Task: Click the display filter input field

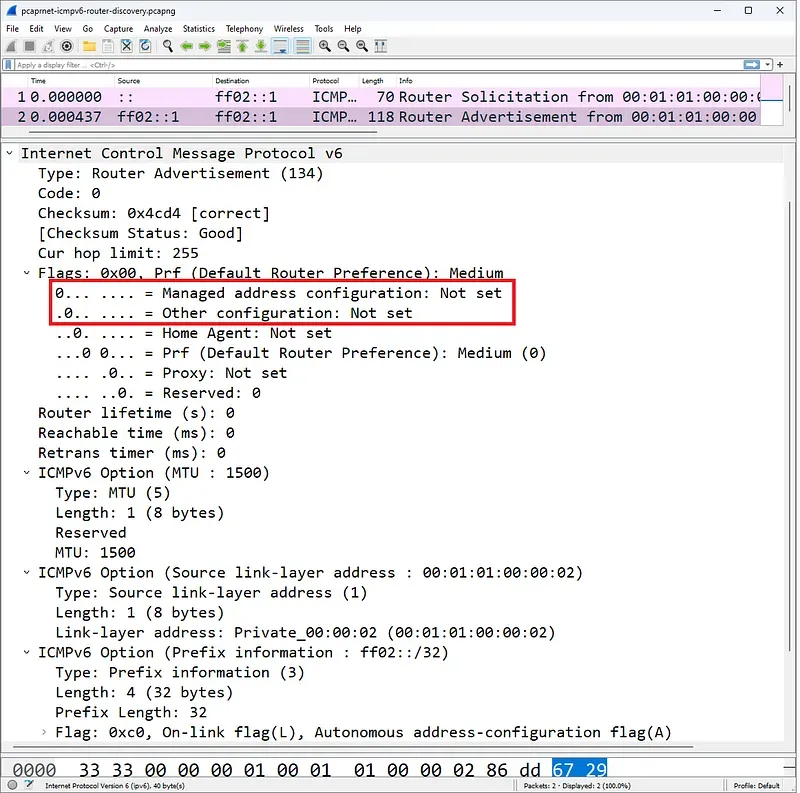Action: pos(378,65)
